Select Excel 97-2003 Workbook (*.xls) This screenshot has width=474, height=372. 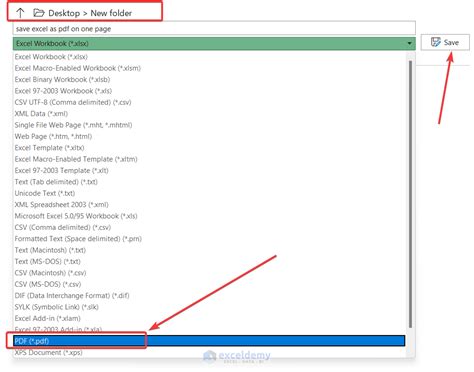point(63,91)
